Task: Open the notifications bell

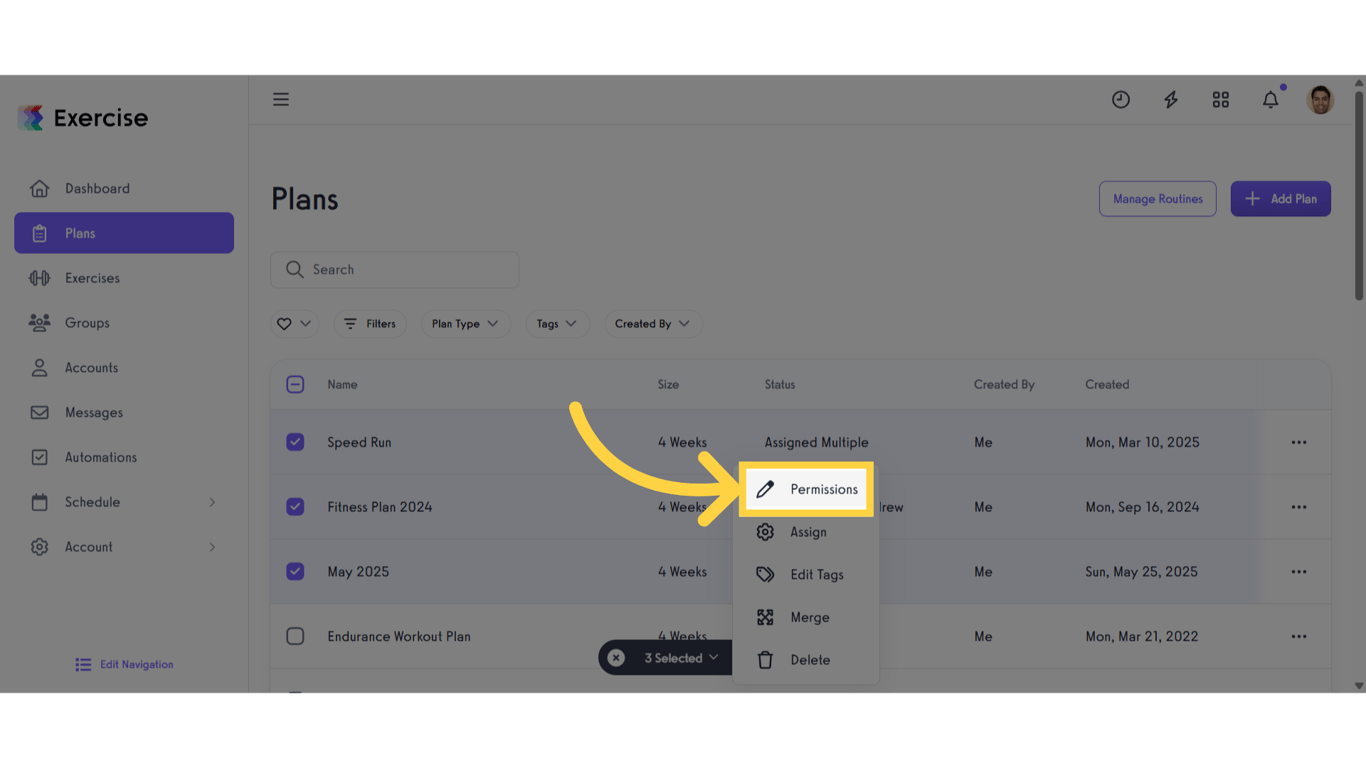Action: tap(1270, 99)
